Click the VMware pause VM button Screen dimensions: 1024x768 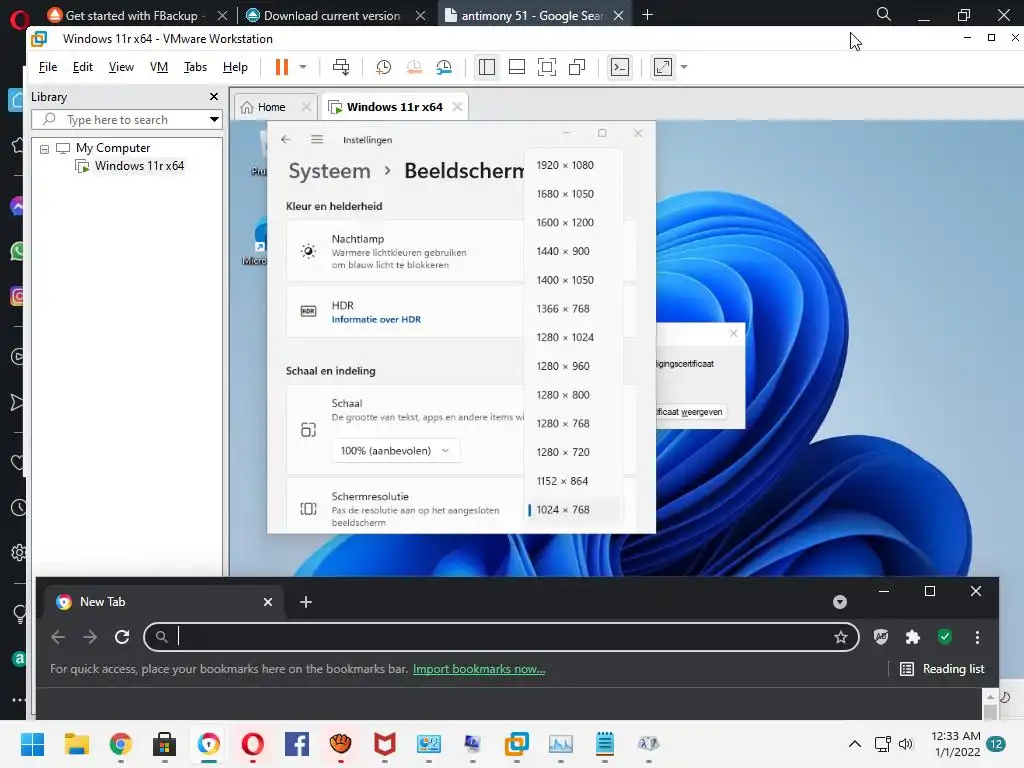coord(281,67)
